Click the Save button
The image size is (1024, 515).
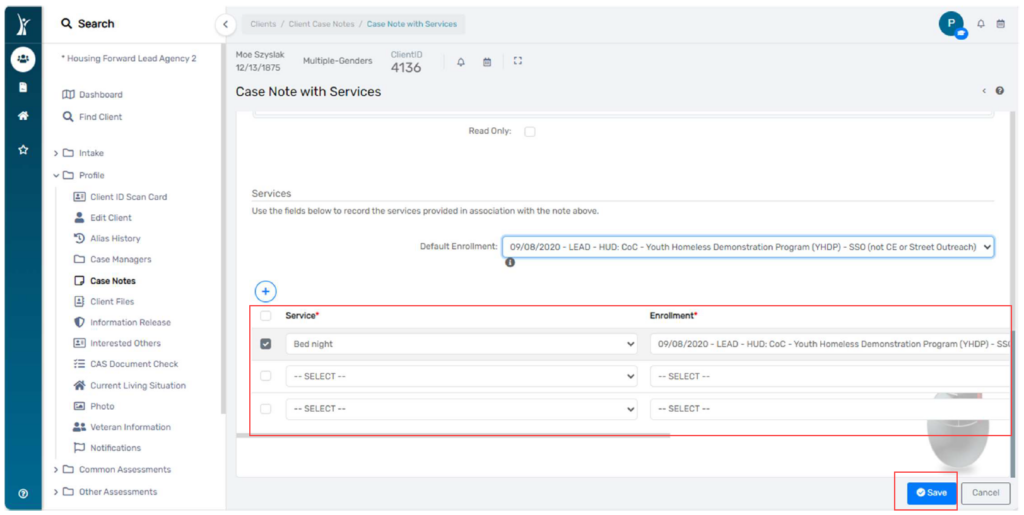[931, 493]
